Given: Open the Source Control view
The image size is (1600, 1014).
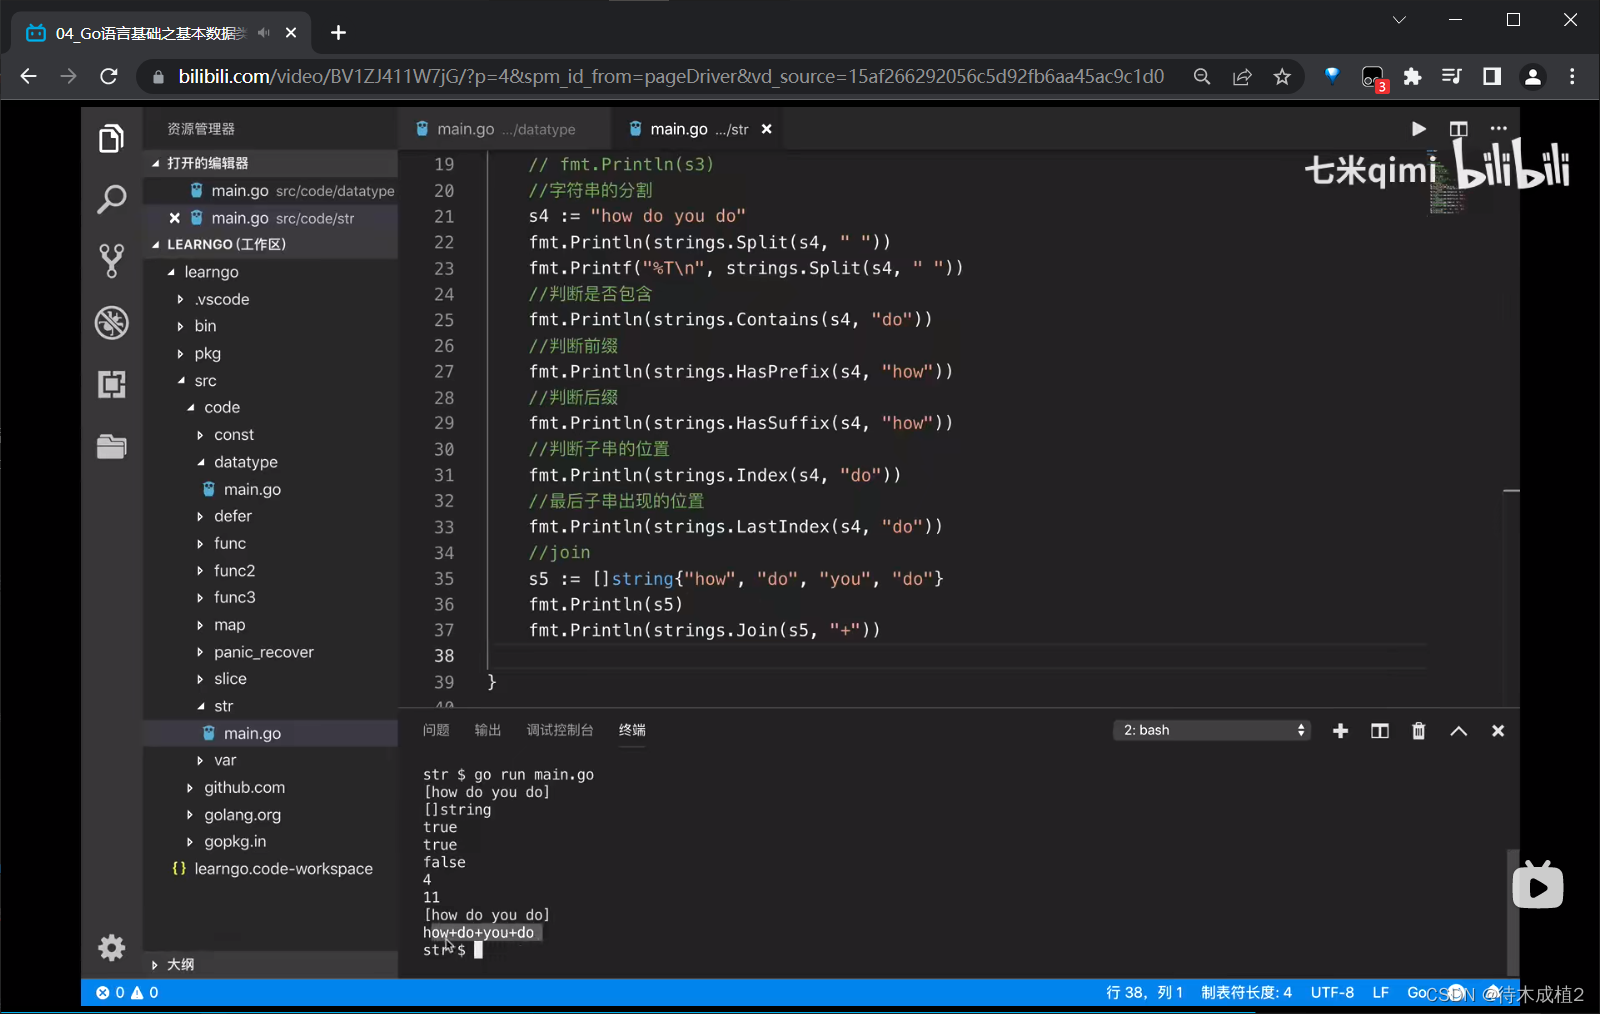Looking at the screenshot, I should pos(111,261).
